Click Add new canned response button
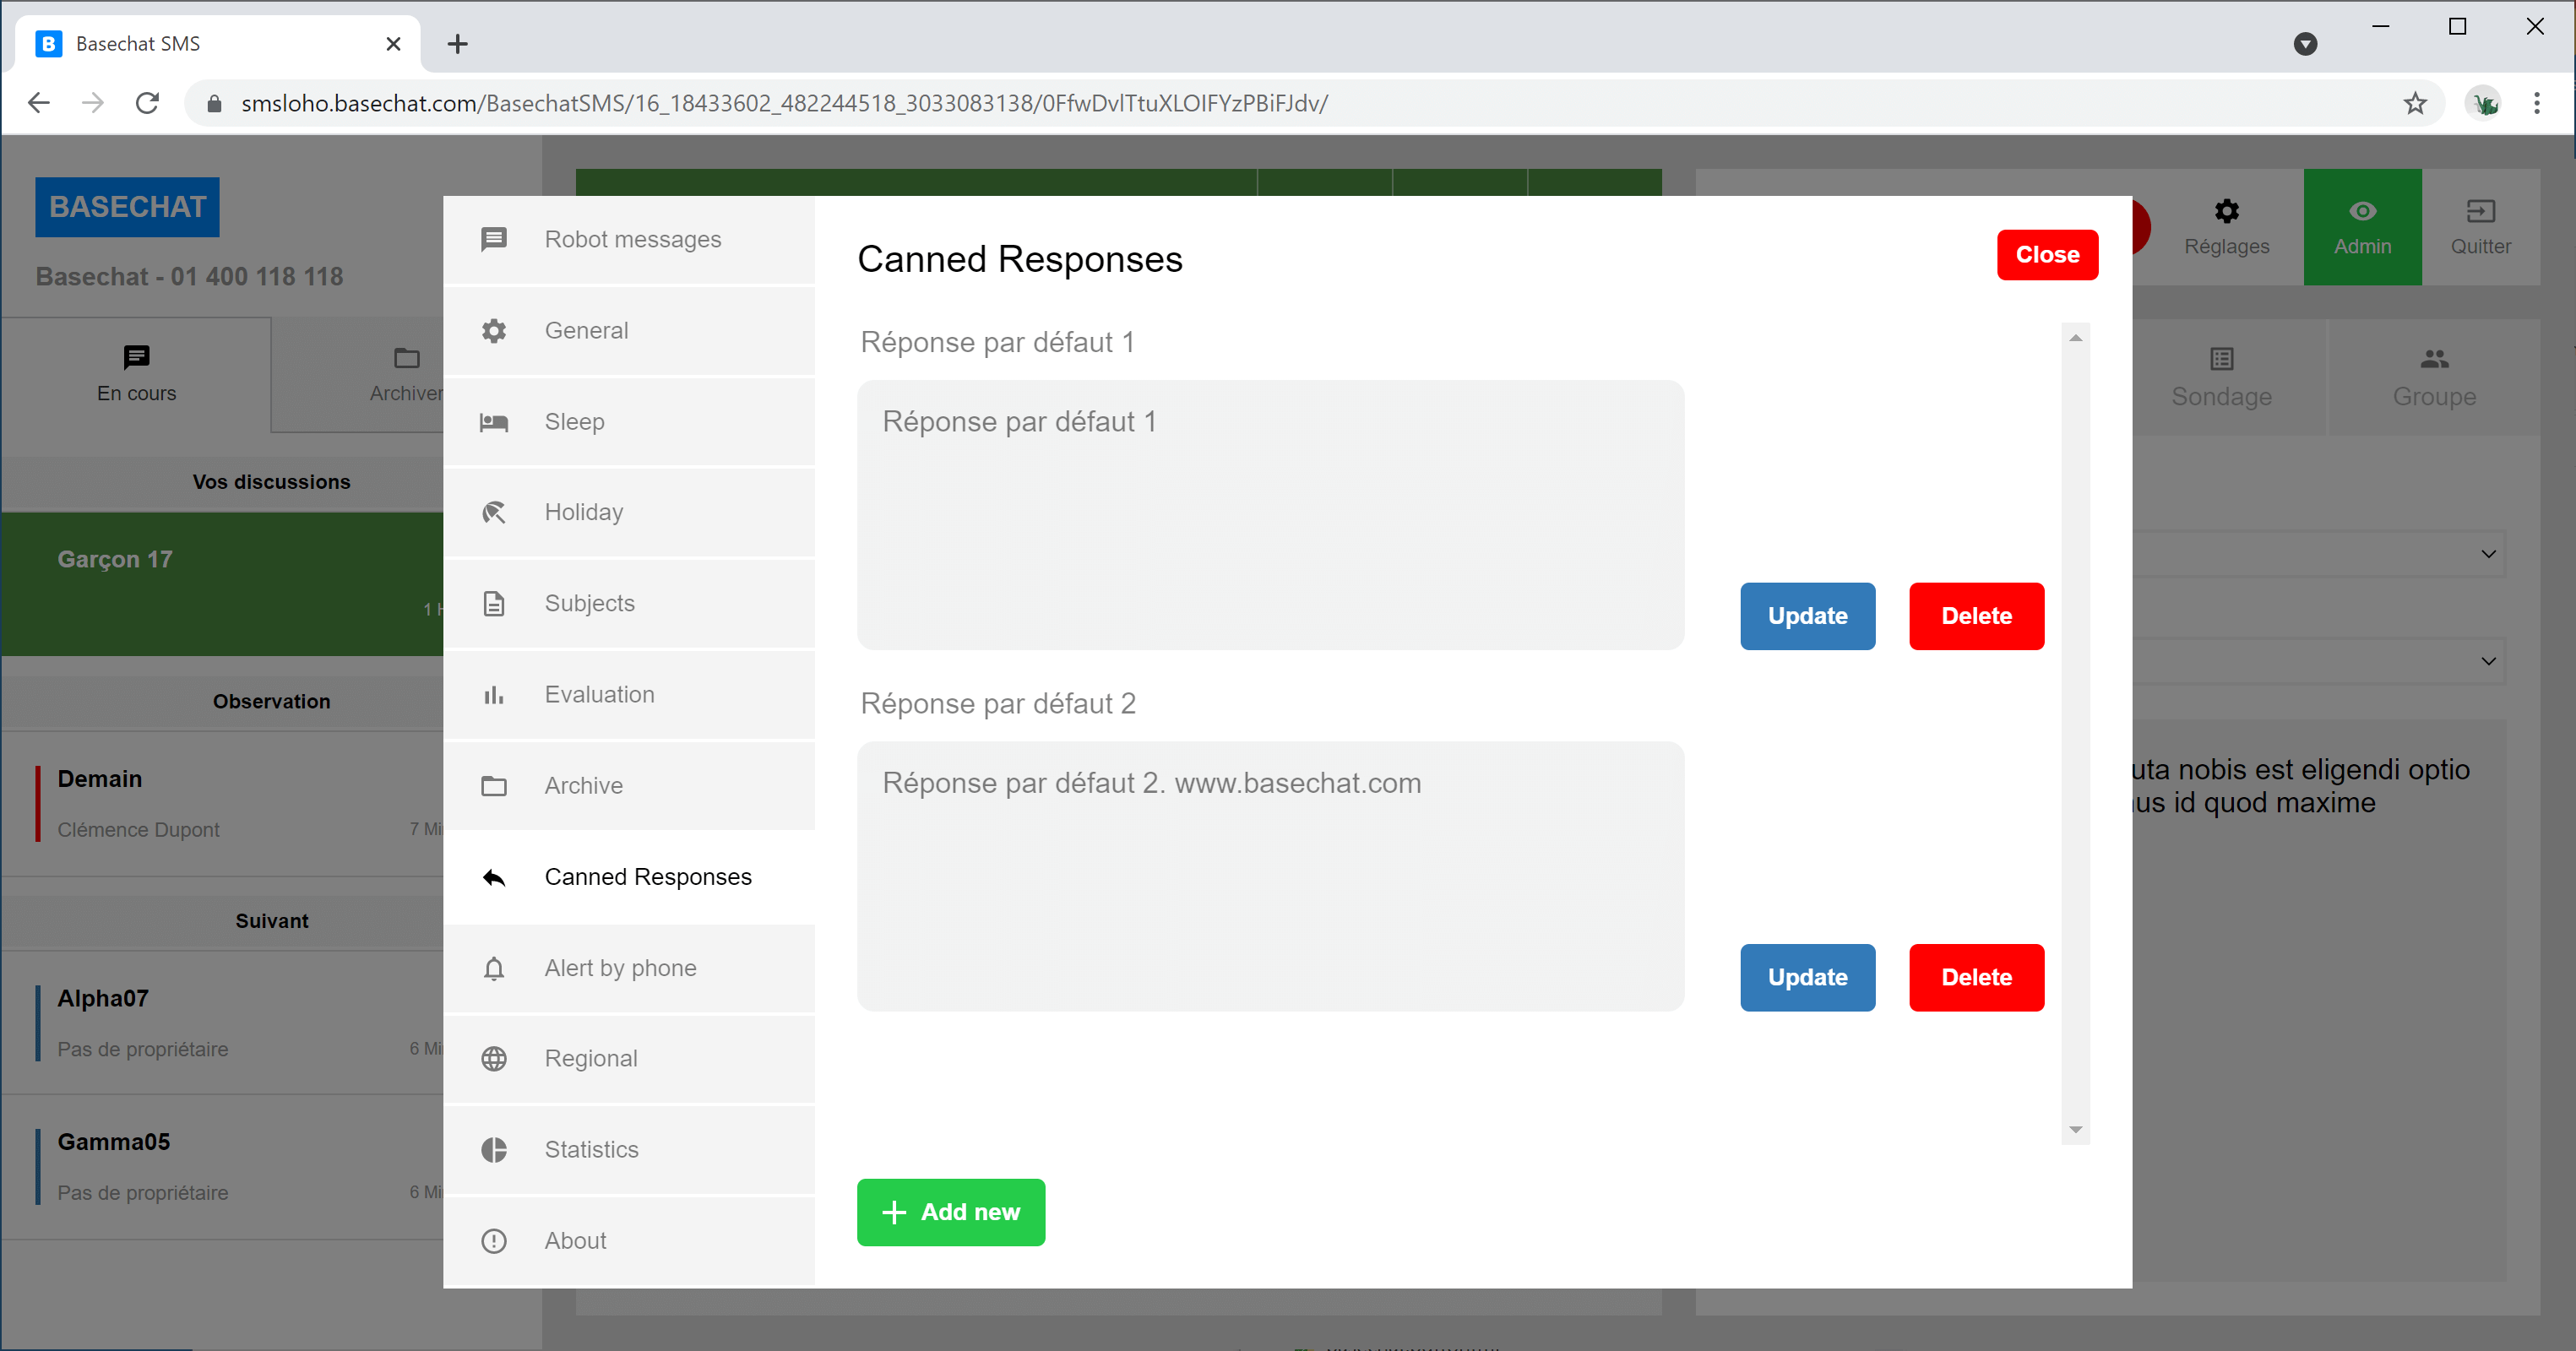The image size is (2576, 1351). (950, 1212)
